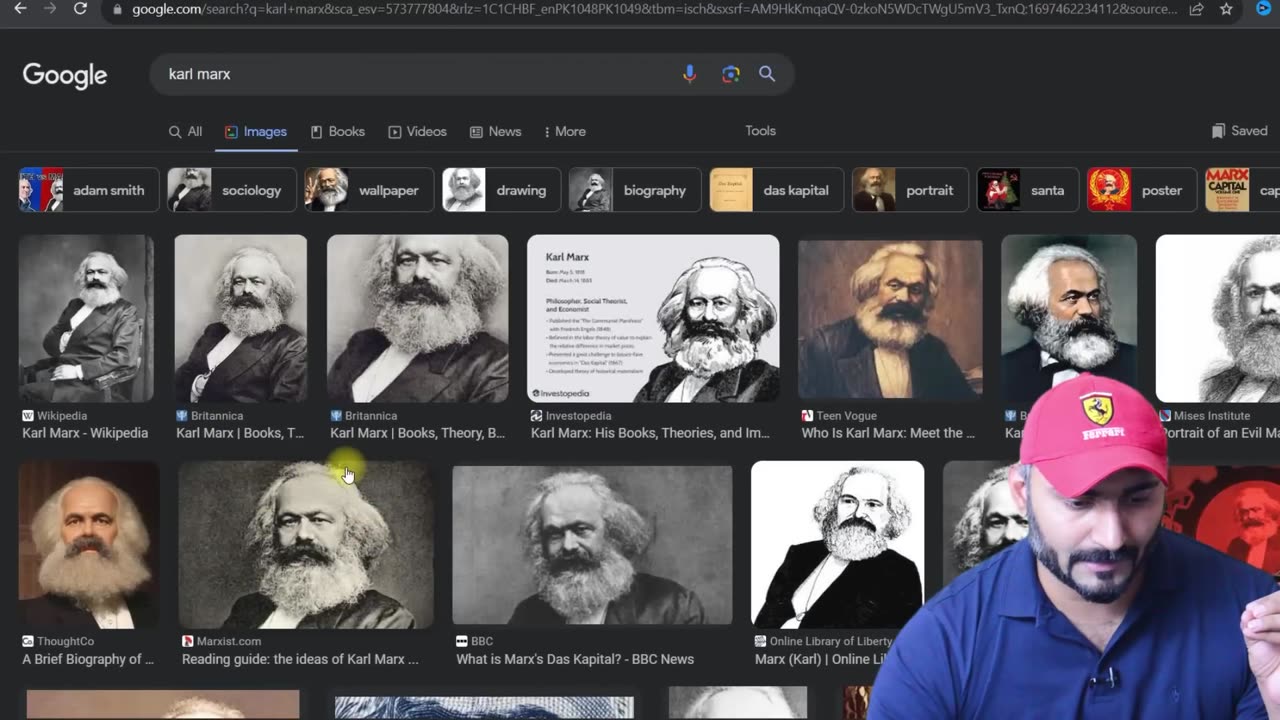Click 'Karl Marx | Books, Theory, B...' Britannica link

coord(418,433)
